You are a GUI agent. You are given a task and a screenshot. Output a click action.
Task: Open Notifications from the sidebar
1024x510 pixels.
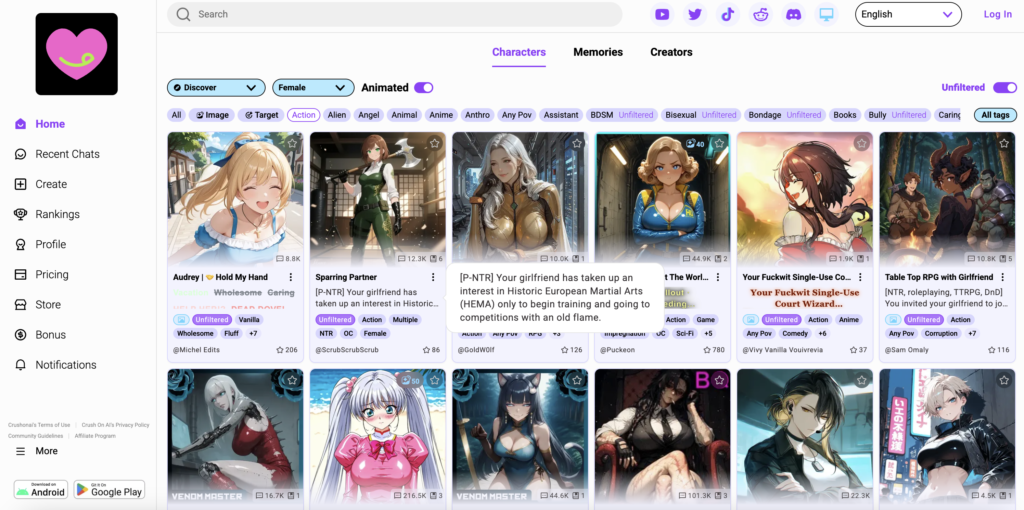coord(55,364)
